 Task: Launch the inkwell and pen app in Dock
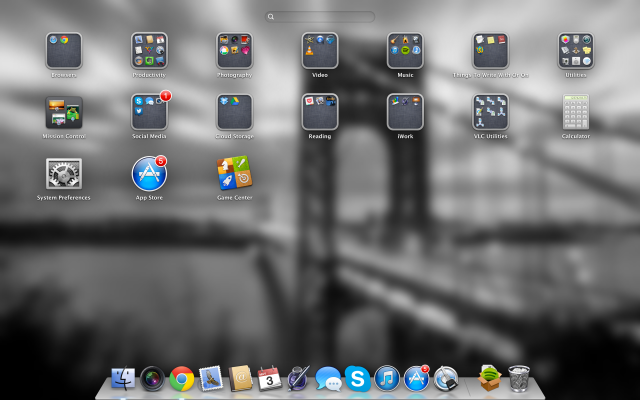tap(299, 378)
